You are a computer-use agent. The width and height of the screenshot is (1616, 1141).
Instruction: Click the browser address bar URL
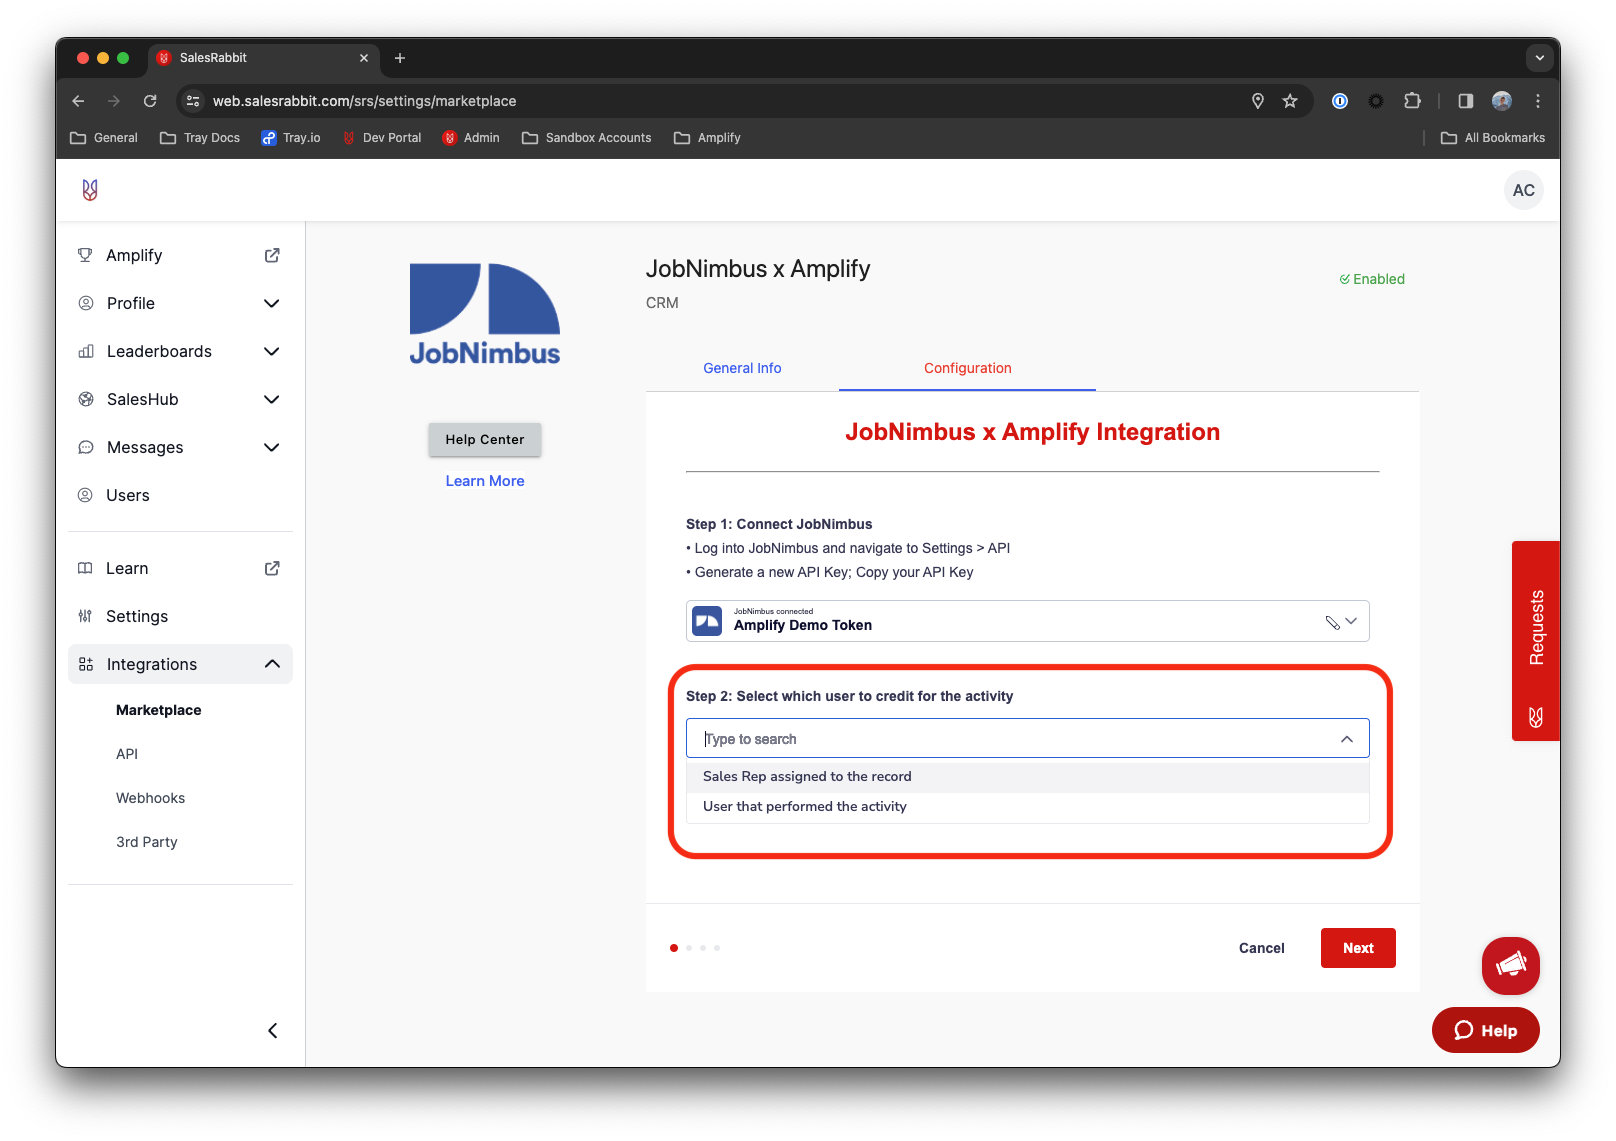[x=364, y=101]
